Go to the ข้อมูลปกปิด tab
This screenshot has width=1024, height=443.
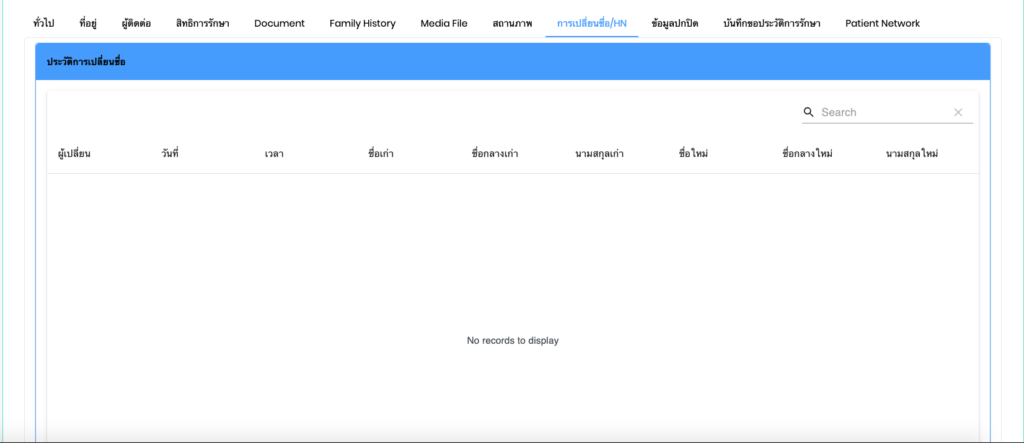click(x=674, y=23)
